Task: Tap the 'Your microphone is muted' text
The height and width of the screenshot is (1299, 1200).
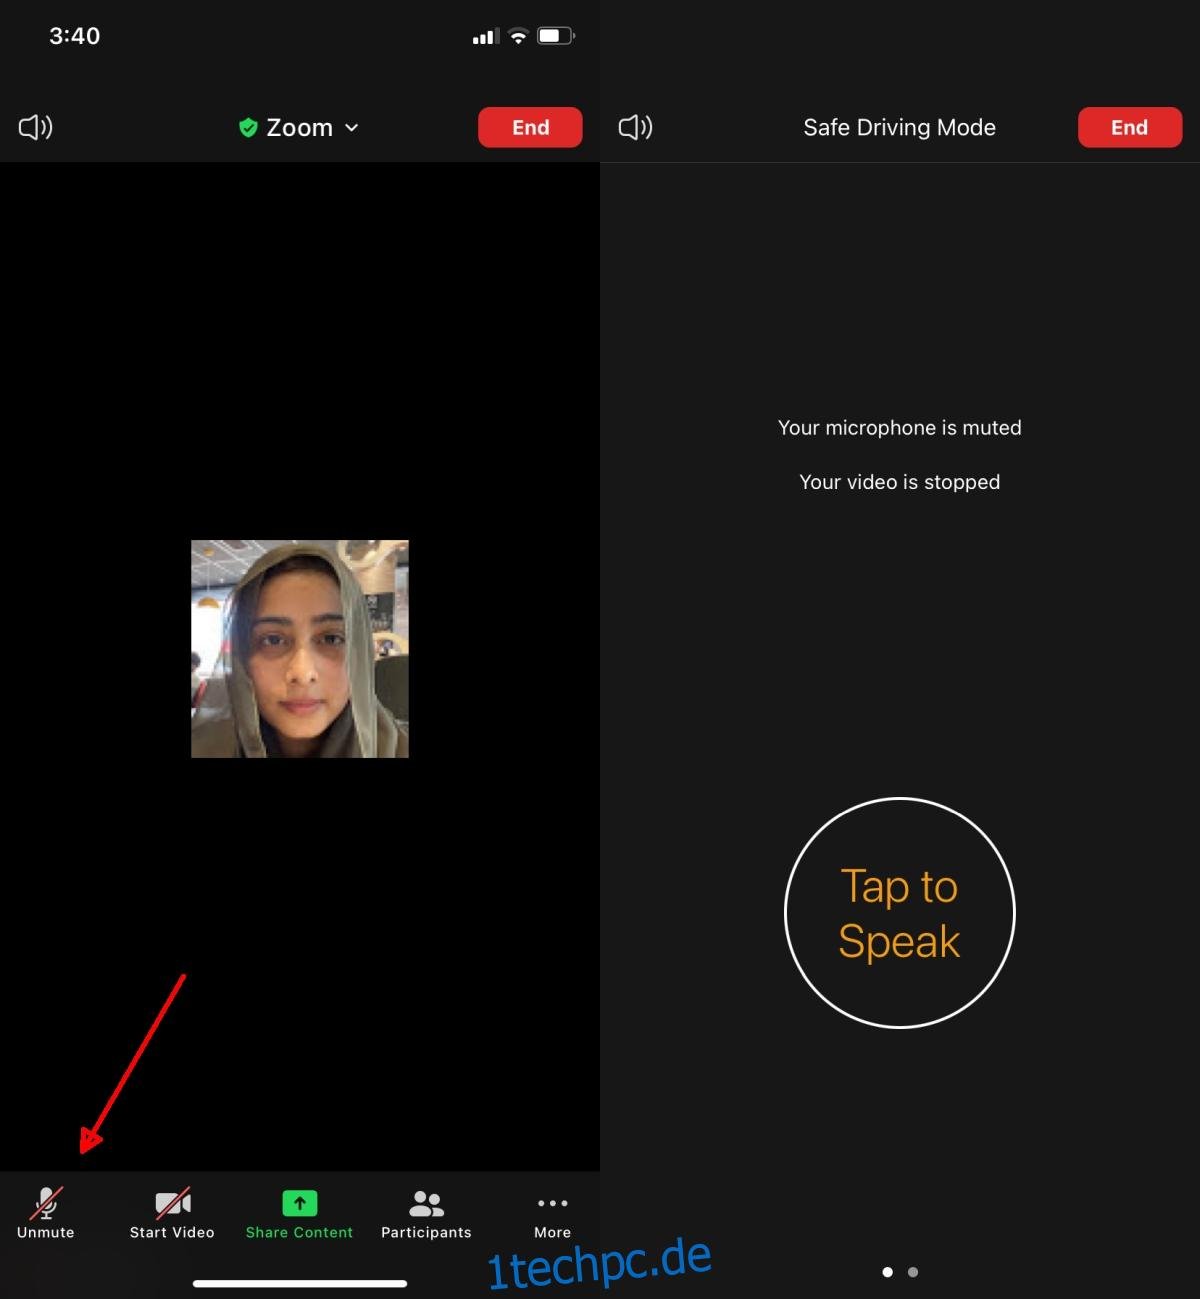Action: [900, 428]
